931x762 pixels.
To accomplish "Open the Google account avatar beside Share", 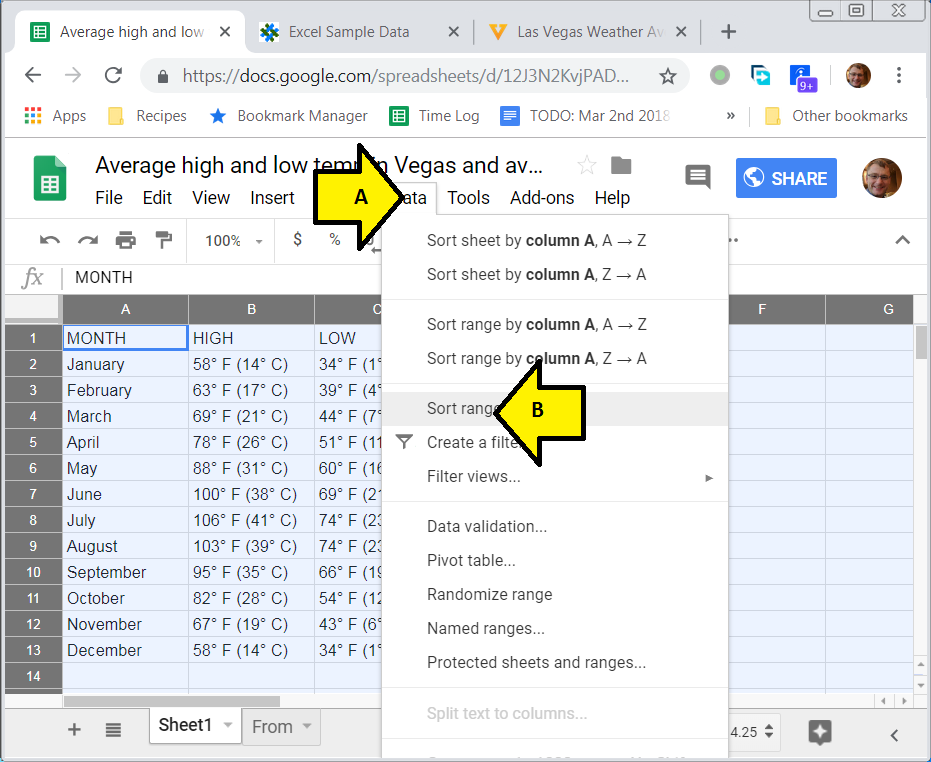I will (882, 178).
